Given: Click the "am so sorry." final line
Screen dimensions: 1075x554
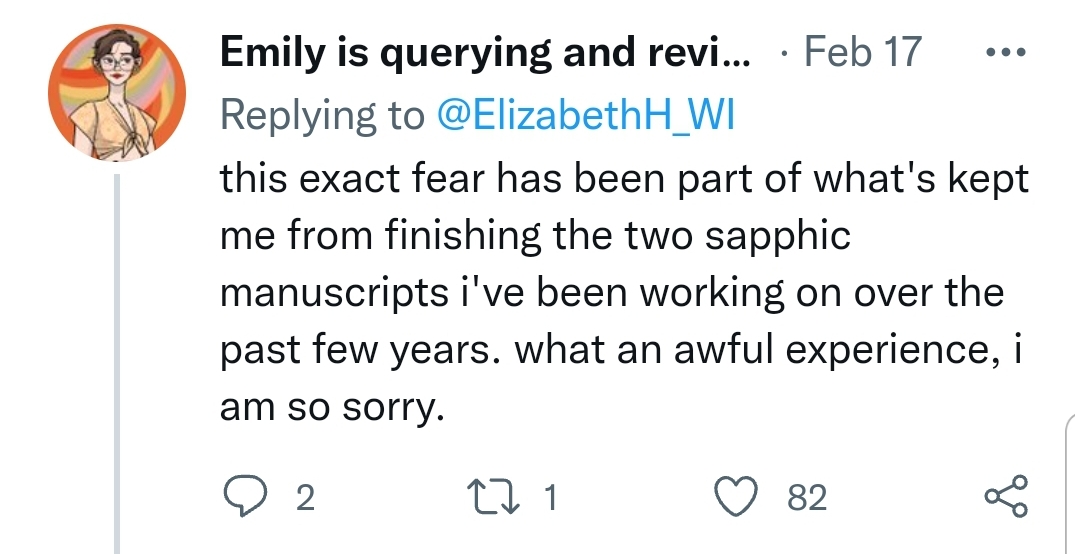Looking at the screenshot, I should point(333,408).
